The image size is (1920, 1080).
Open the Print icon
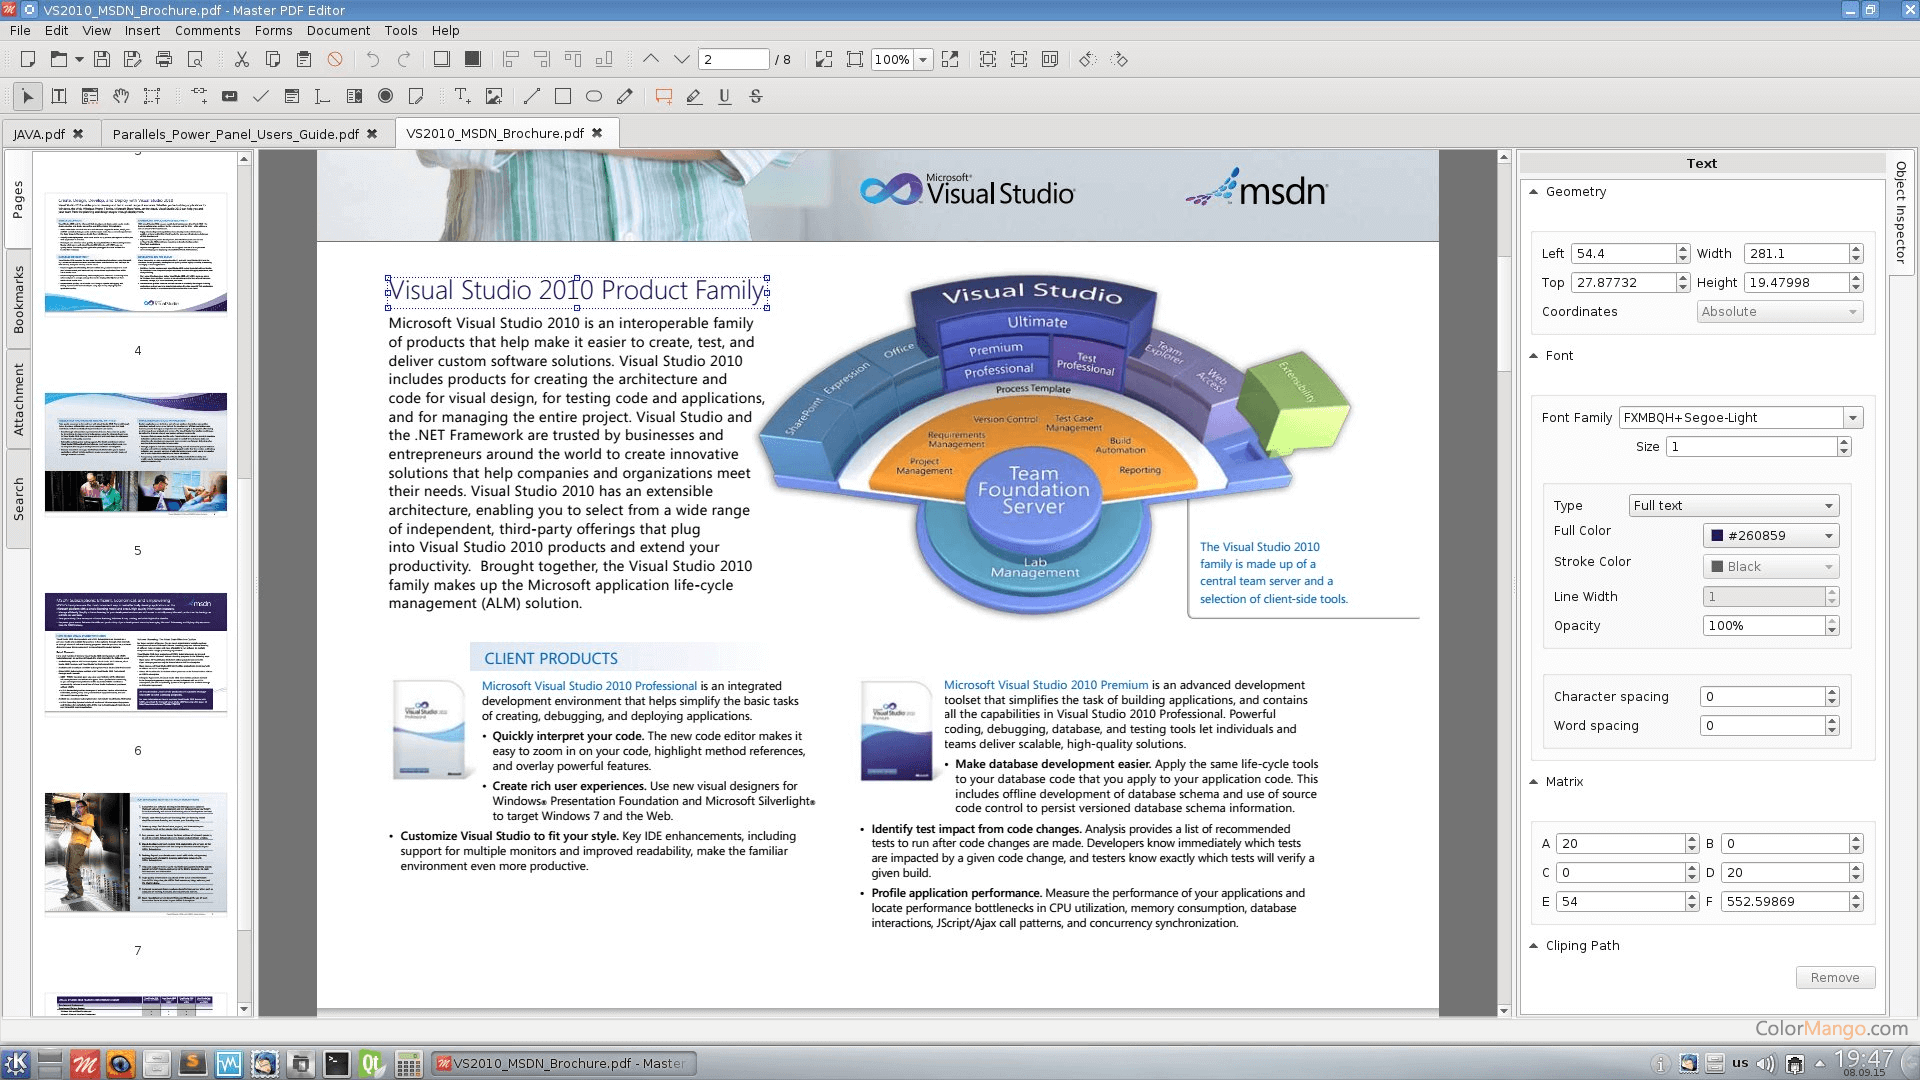[164, 59]
